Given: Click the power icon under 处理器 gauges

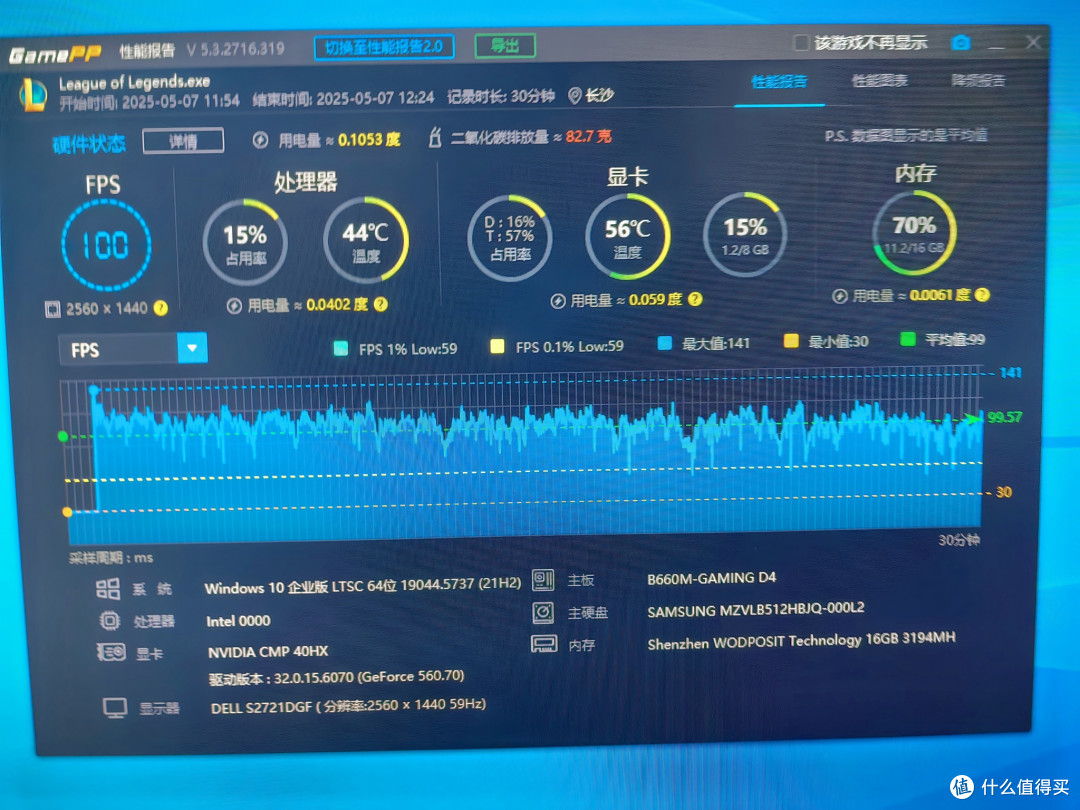Looking at the screenshot, I should tap(234, 306).
